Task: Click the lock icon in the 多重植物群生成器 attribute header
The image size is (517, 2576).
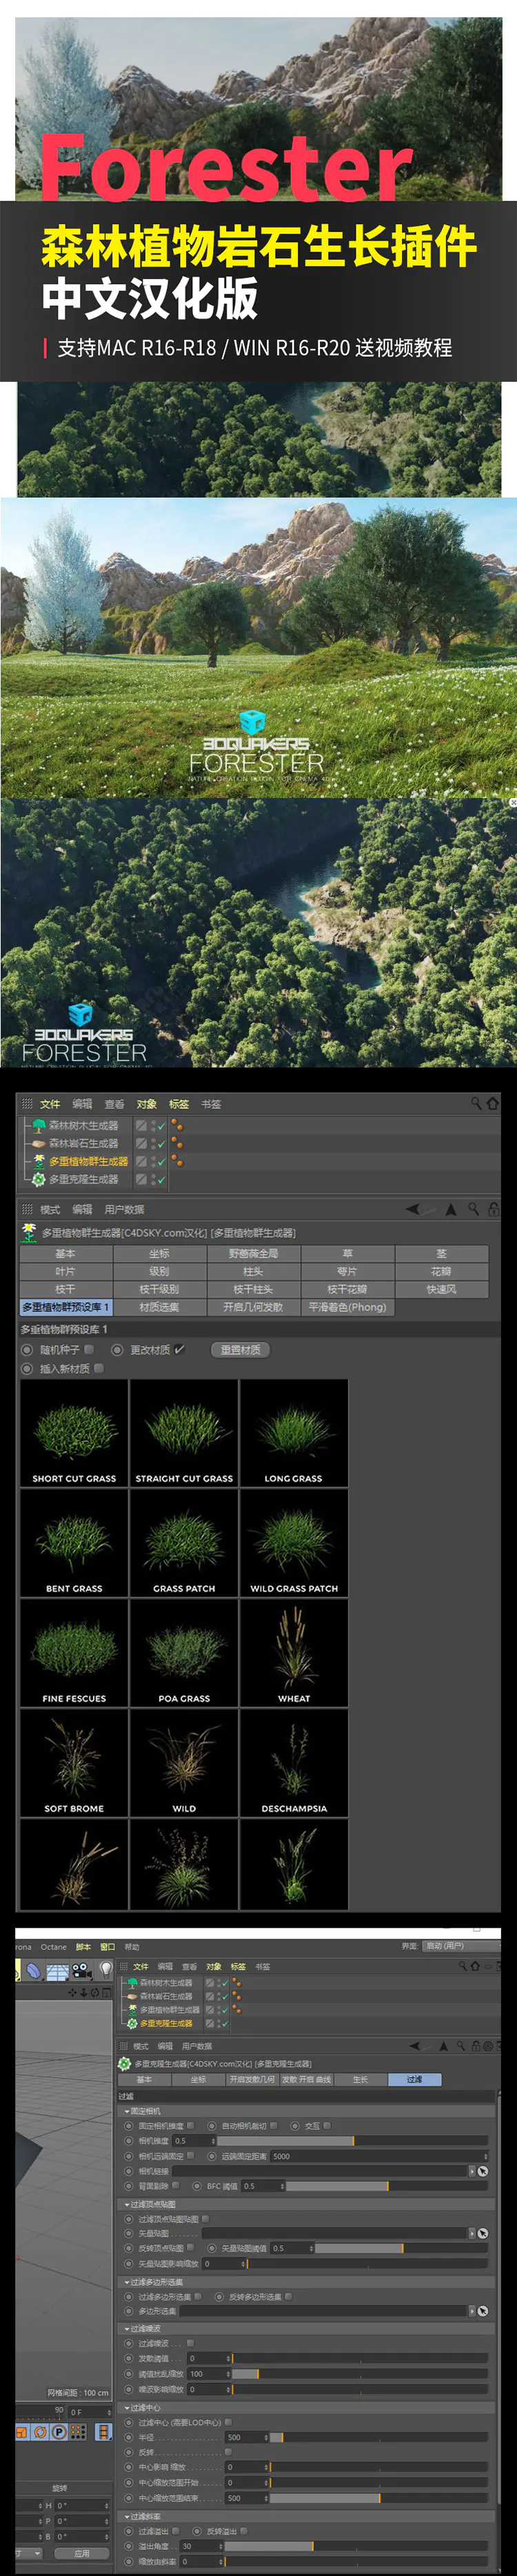Action: (x=493, y=1209)
